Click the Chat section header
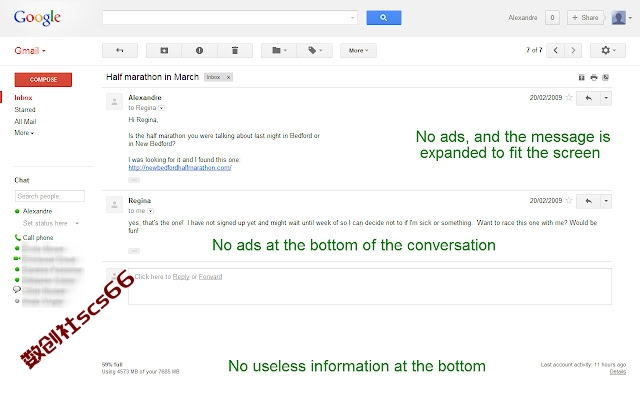Screen dimensions: 640x400 tap(22, 180)
